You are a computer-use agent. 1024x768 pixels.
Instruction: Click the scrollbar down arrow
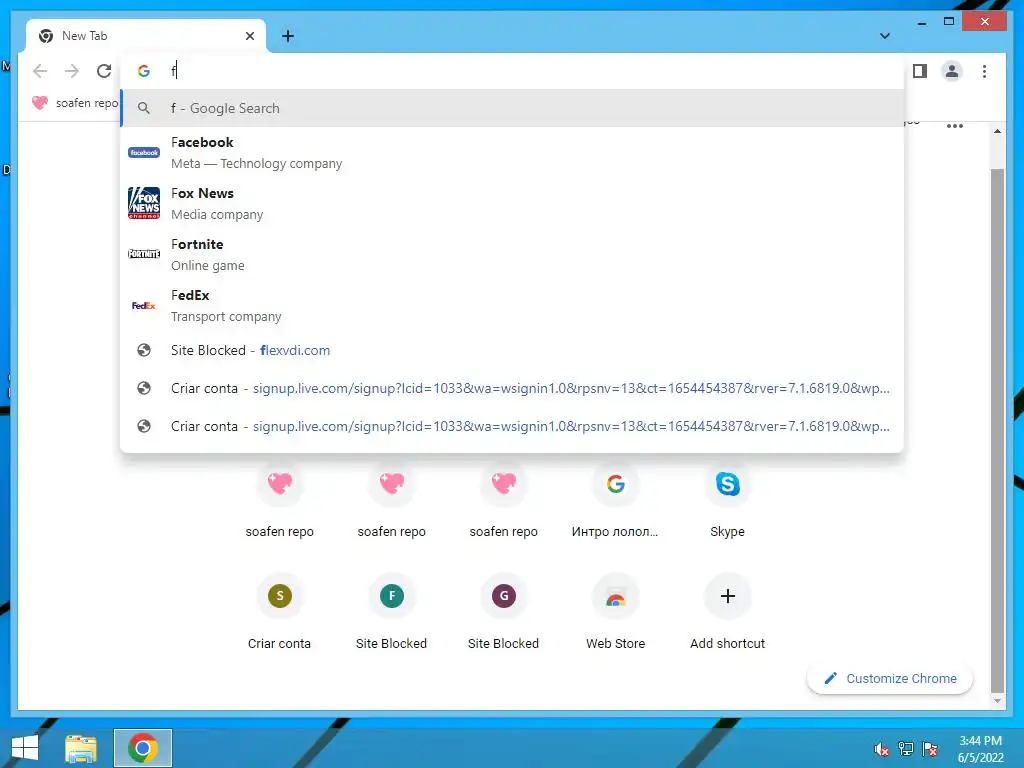coord(997,701)
